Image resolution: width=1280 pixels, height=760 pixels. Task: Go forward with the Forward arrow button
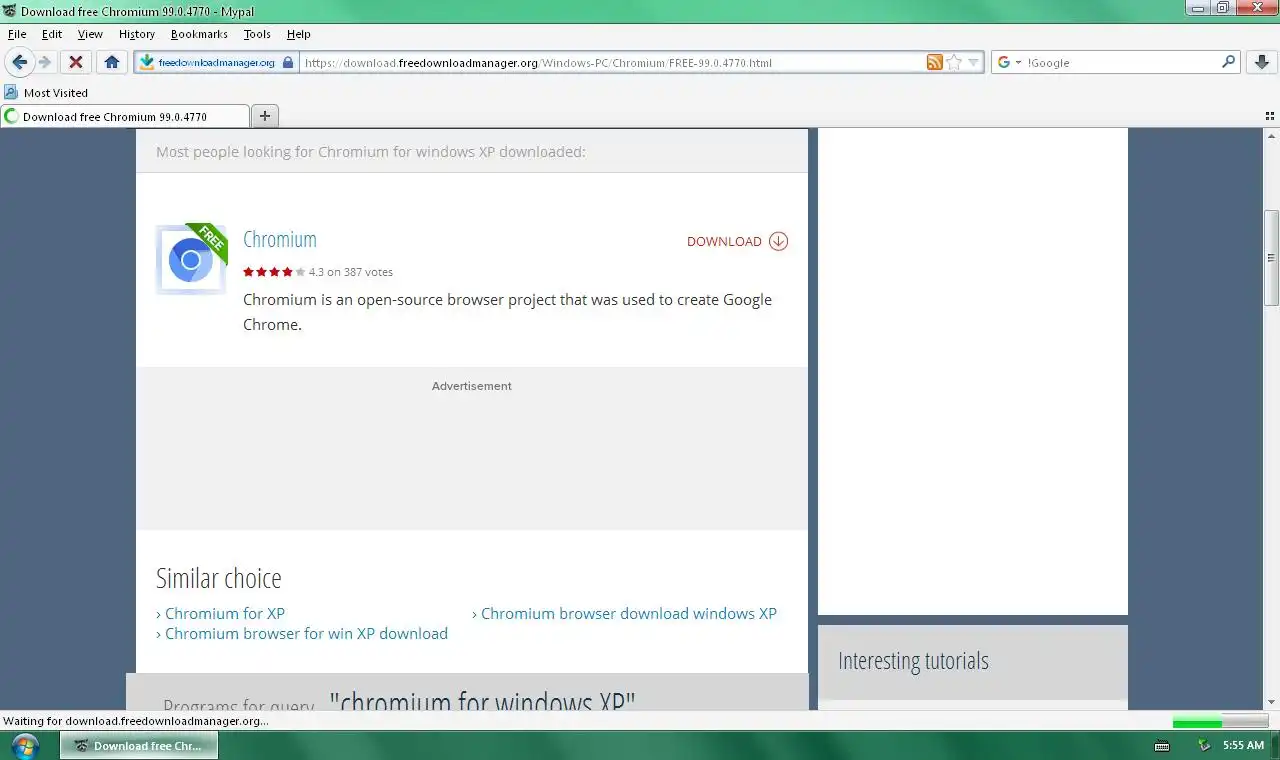pyautogui.click(x=44, y=62)
